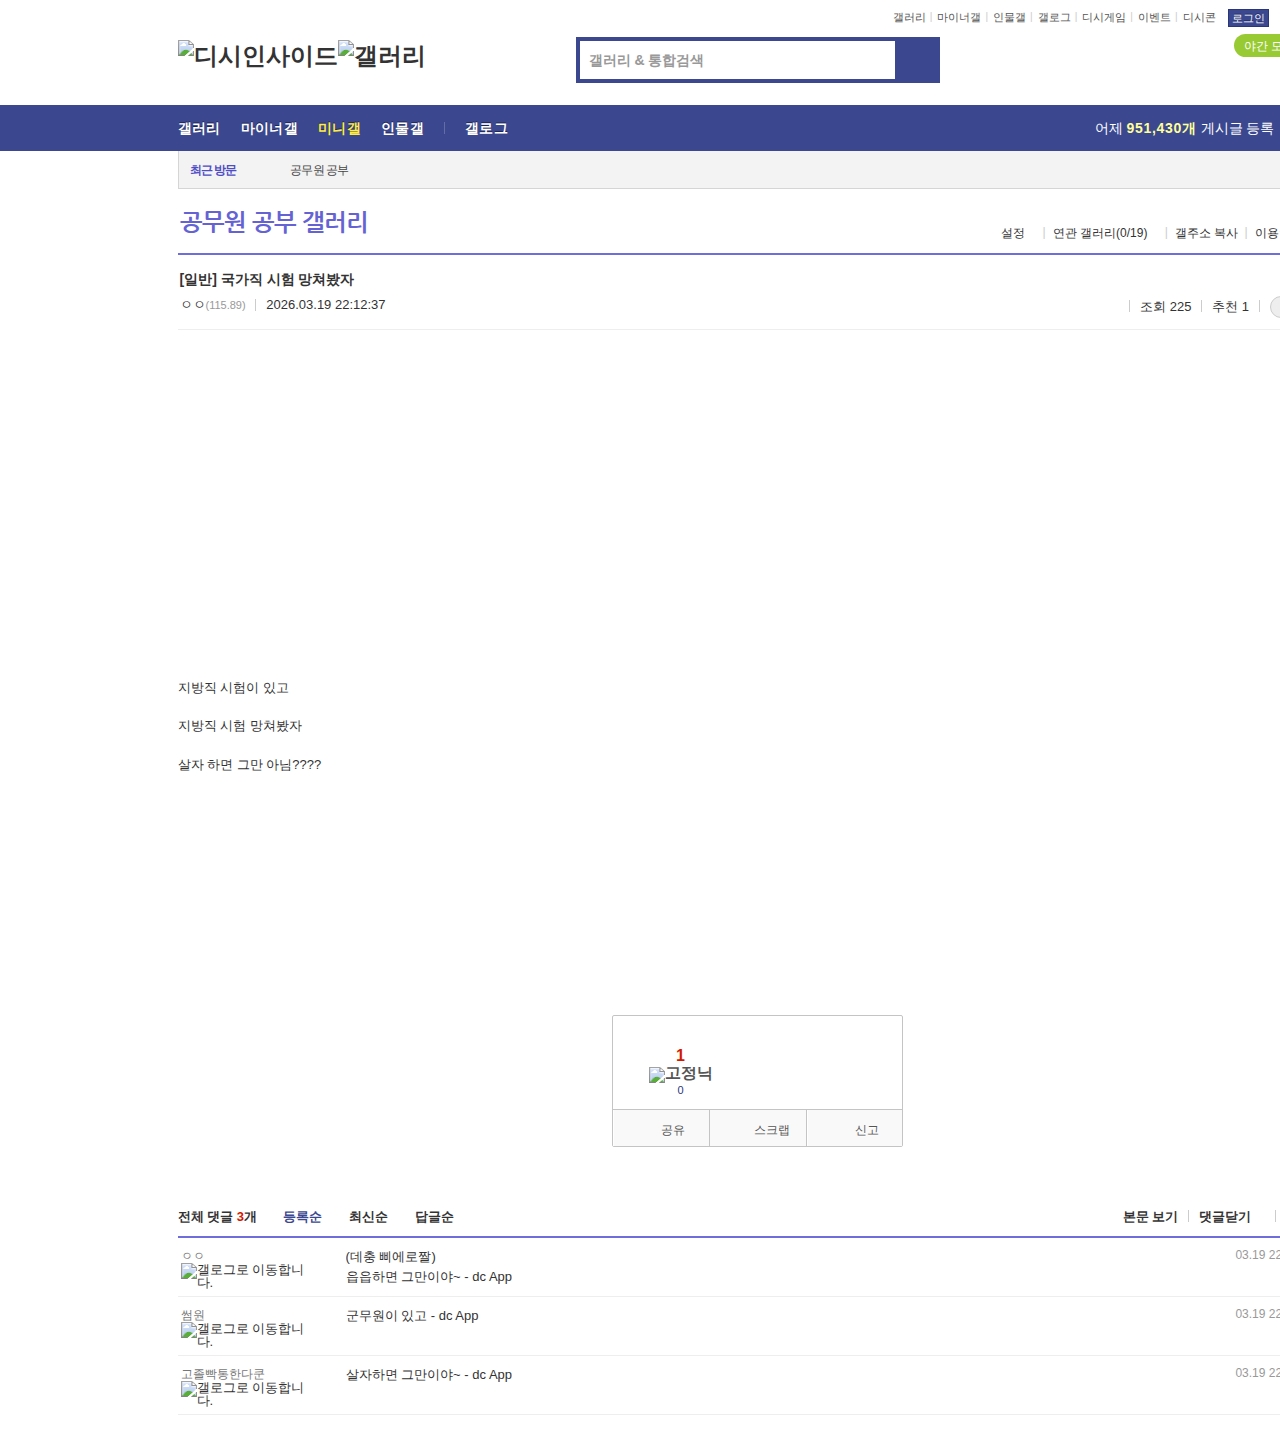
Task: Click 신고 to report the post
Action: pyautogui.click(x=866, y=1130)
